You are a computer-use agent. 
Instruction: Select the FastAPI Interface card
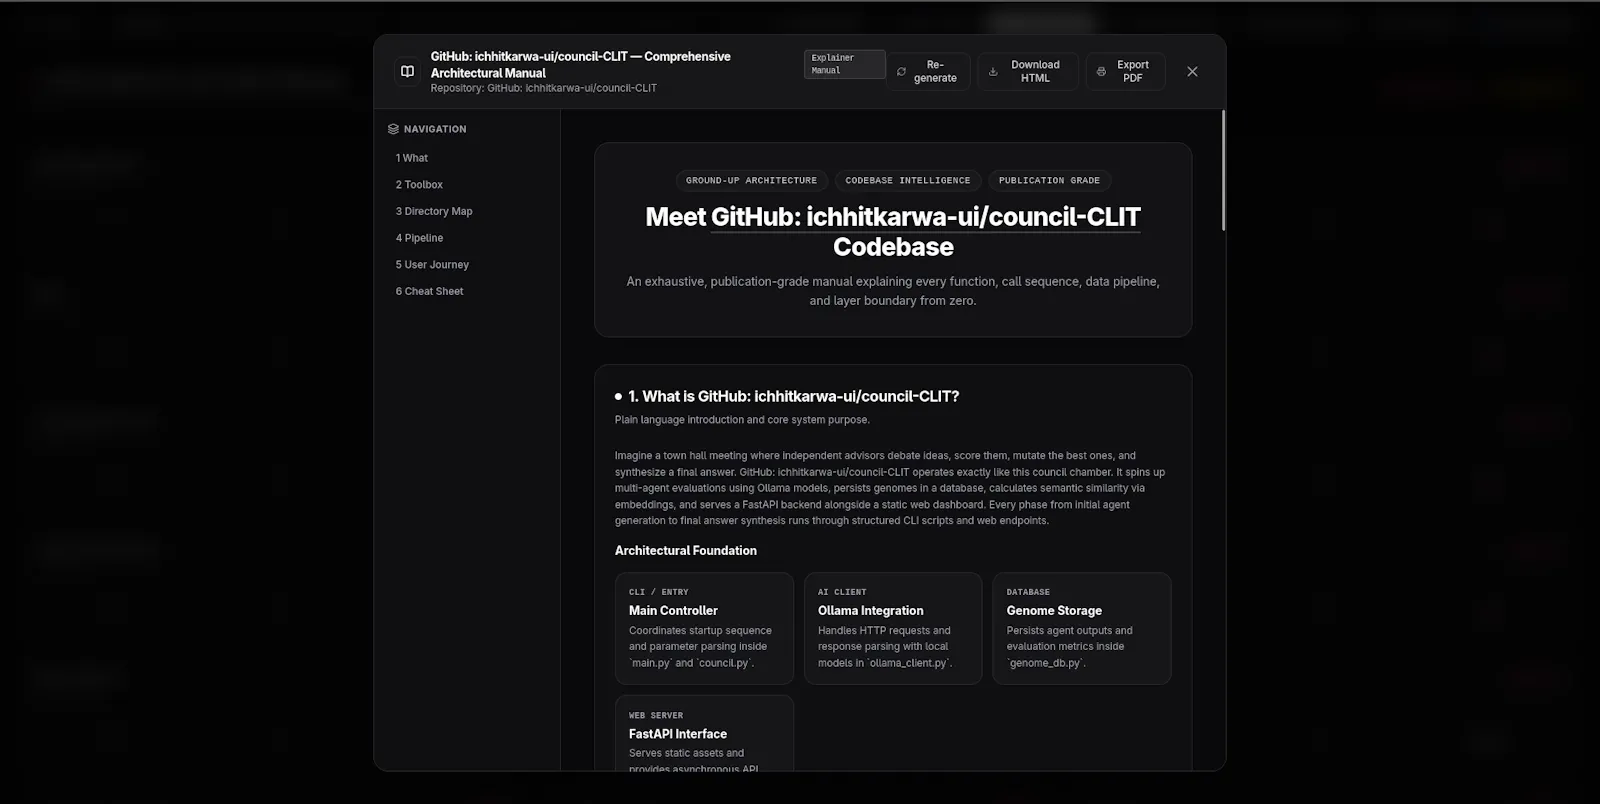(704, 733)
